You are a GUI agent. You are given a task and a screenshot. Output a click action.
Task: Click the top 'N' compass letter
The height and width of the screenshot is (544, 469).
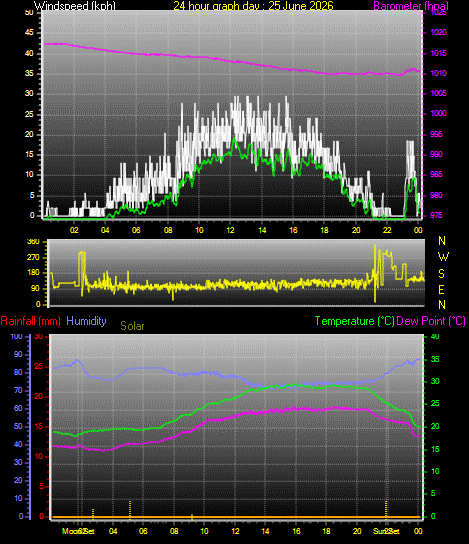pyautogui.click(x=442, y=240)
